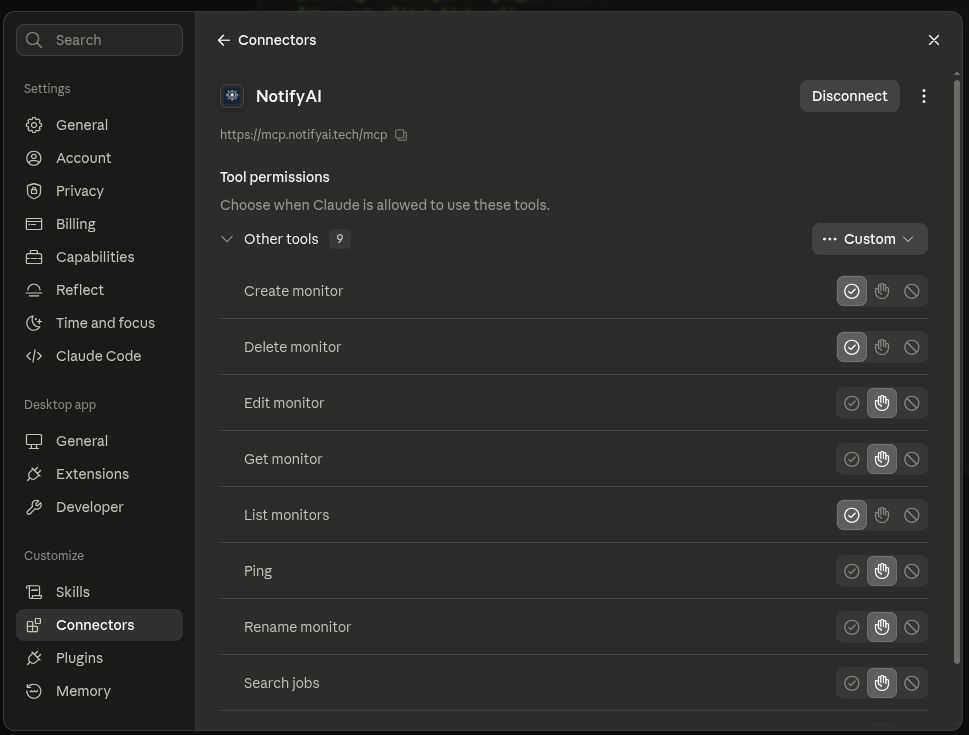Block the Create monitor tool

coord(912,291)
